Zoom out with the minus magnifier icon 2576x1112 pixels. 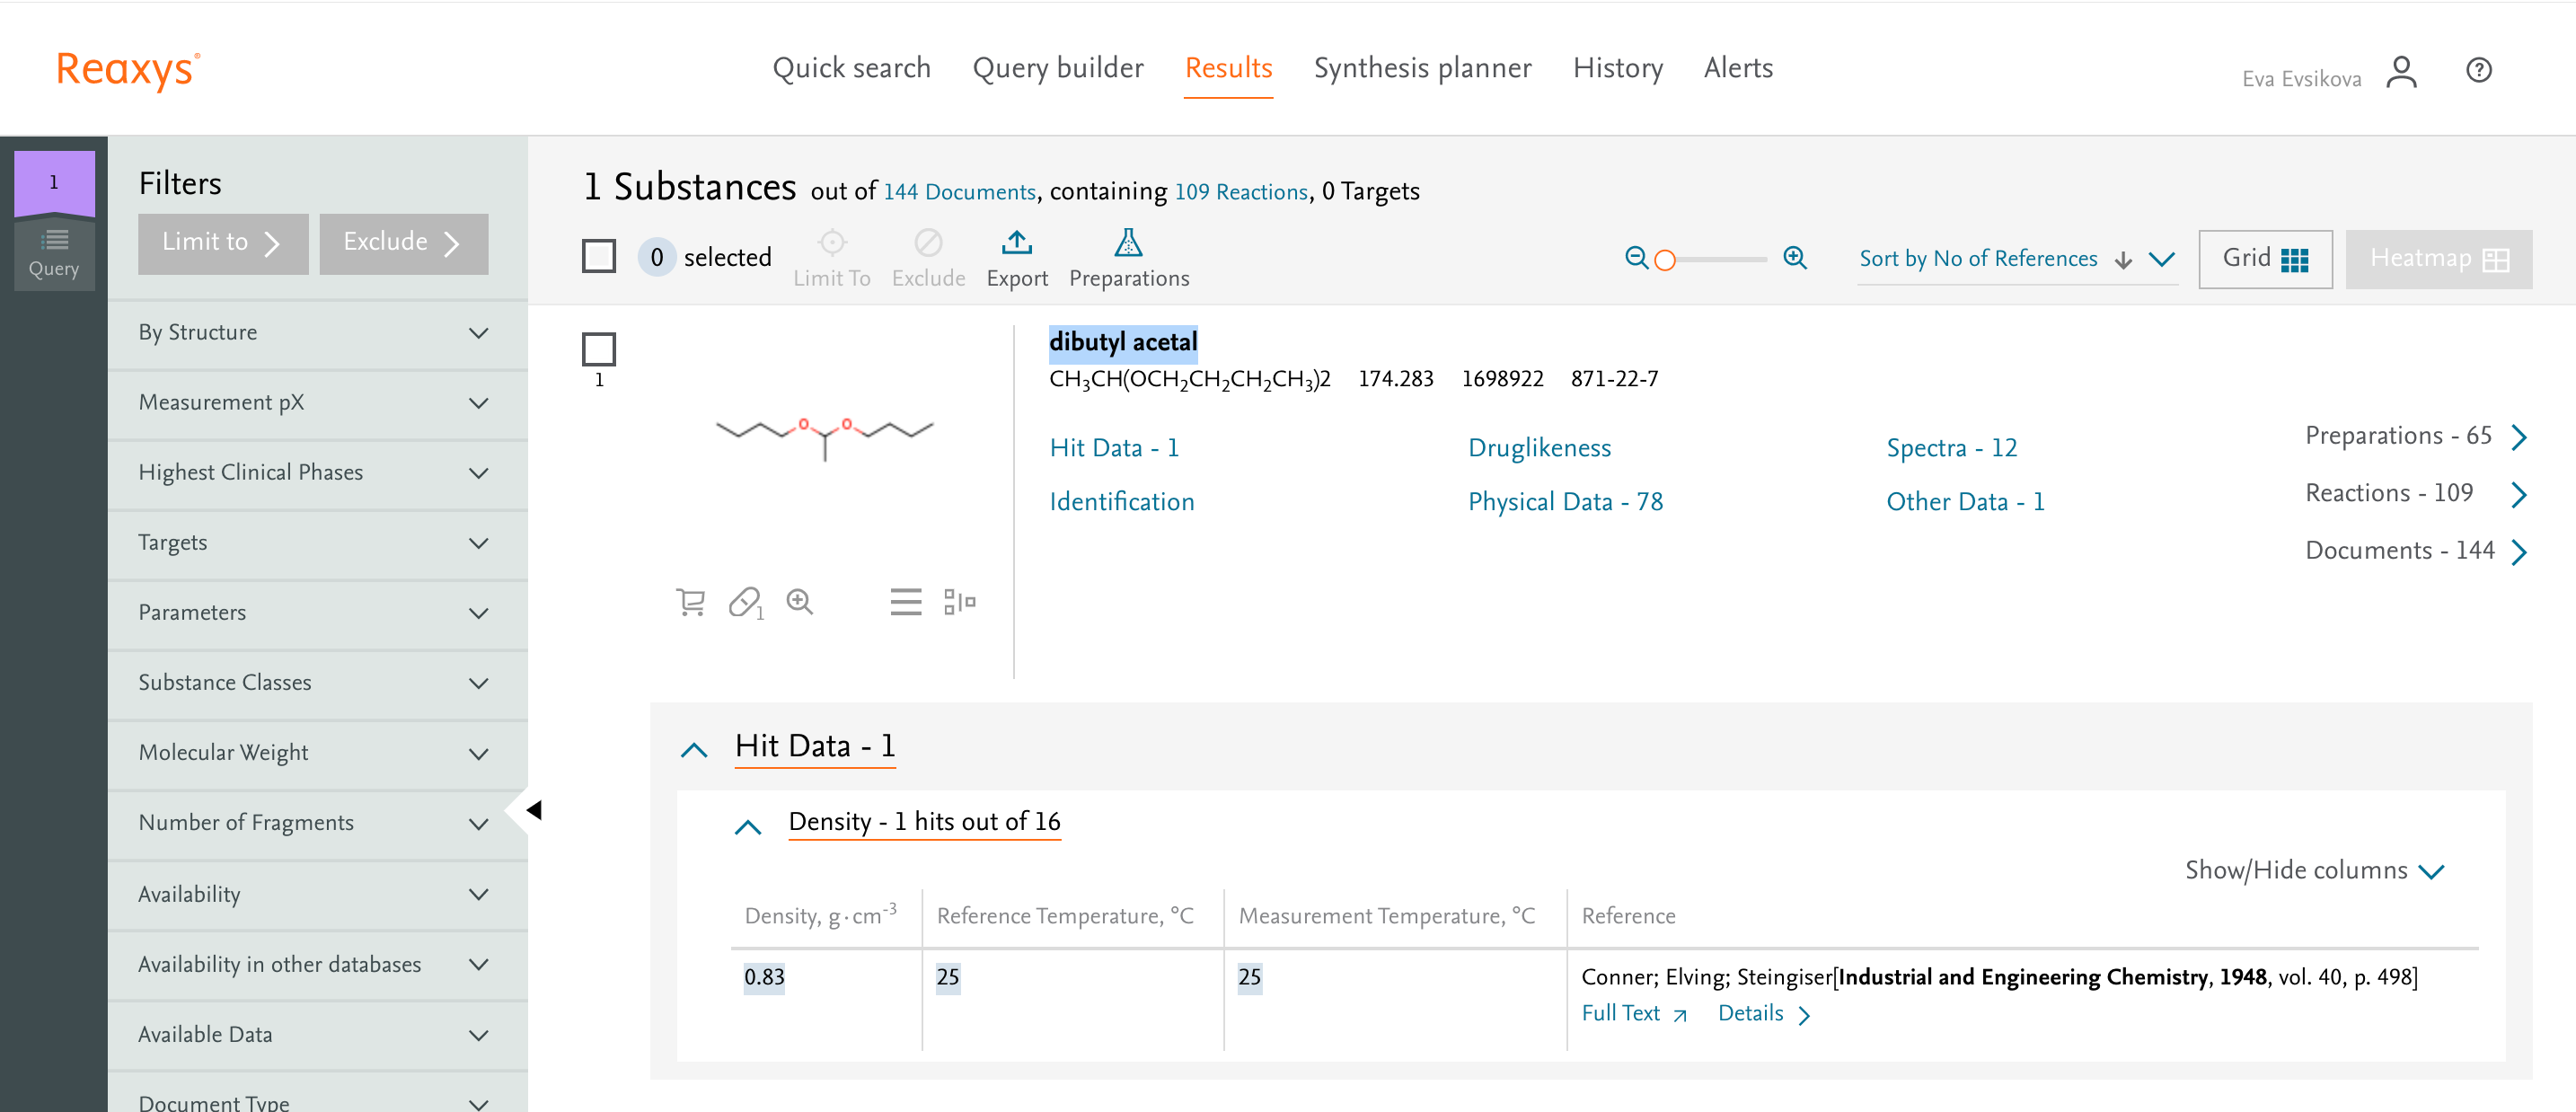[1636, 258]
